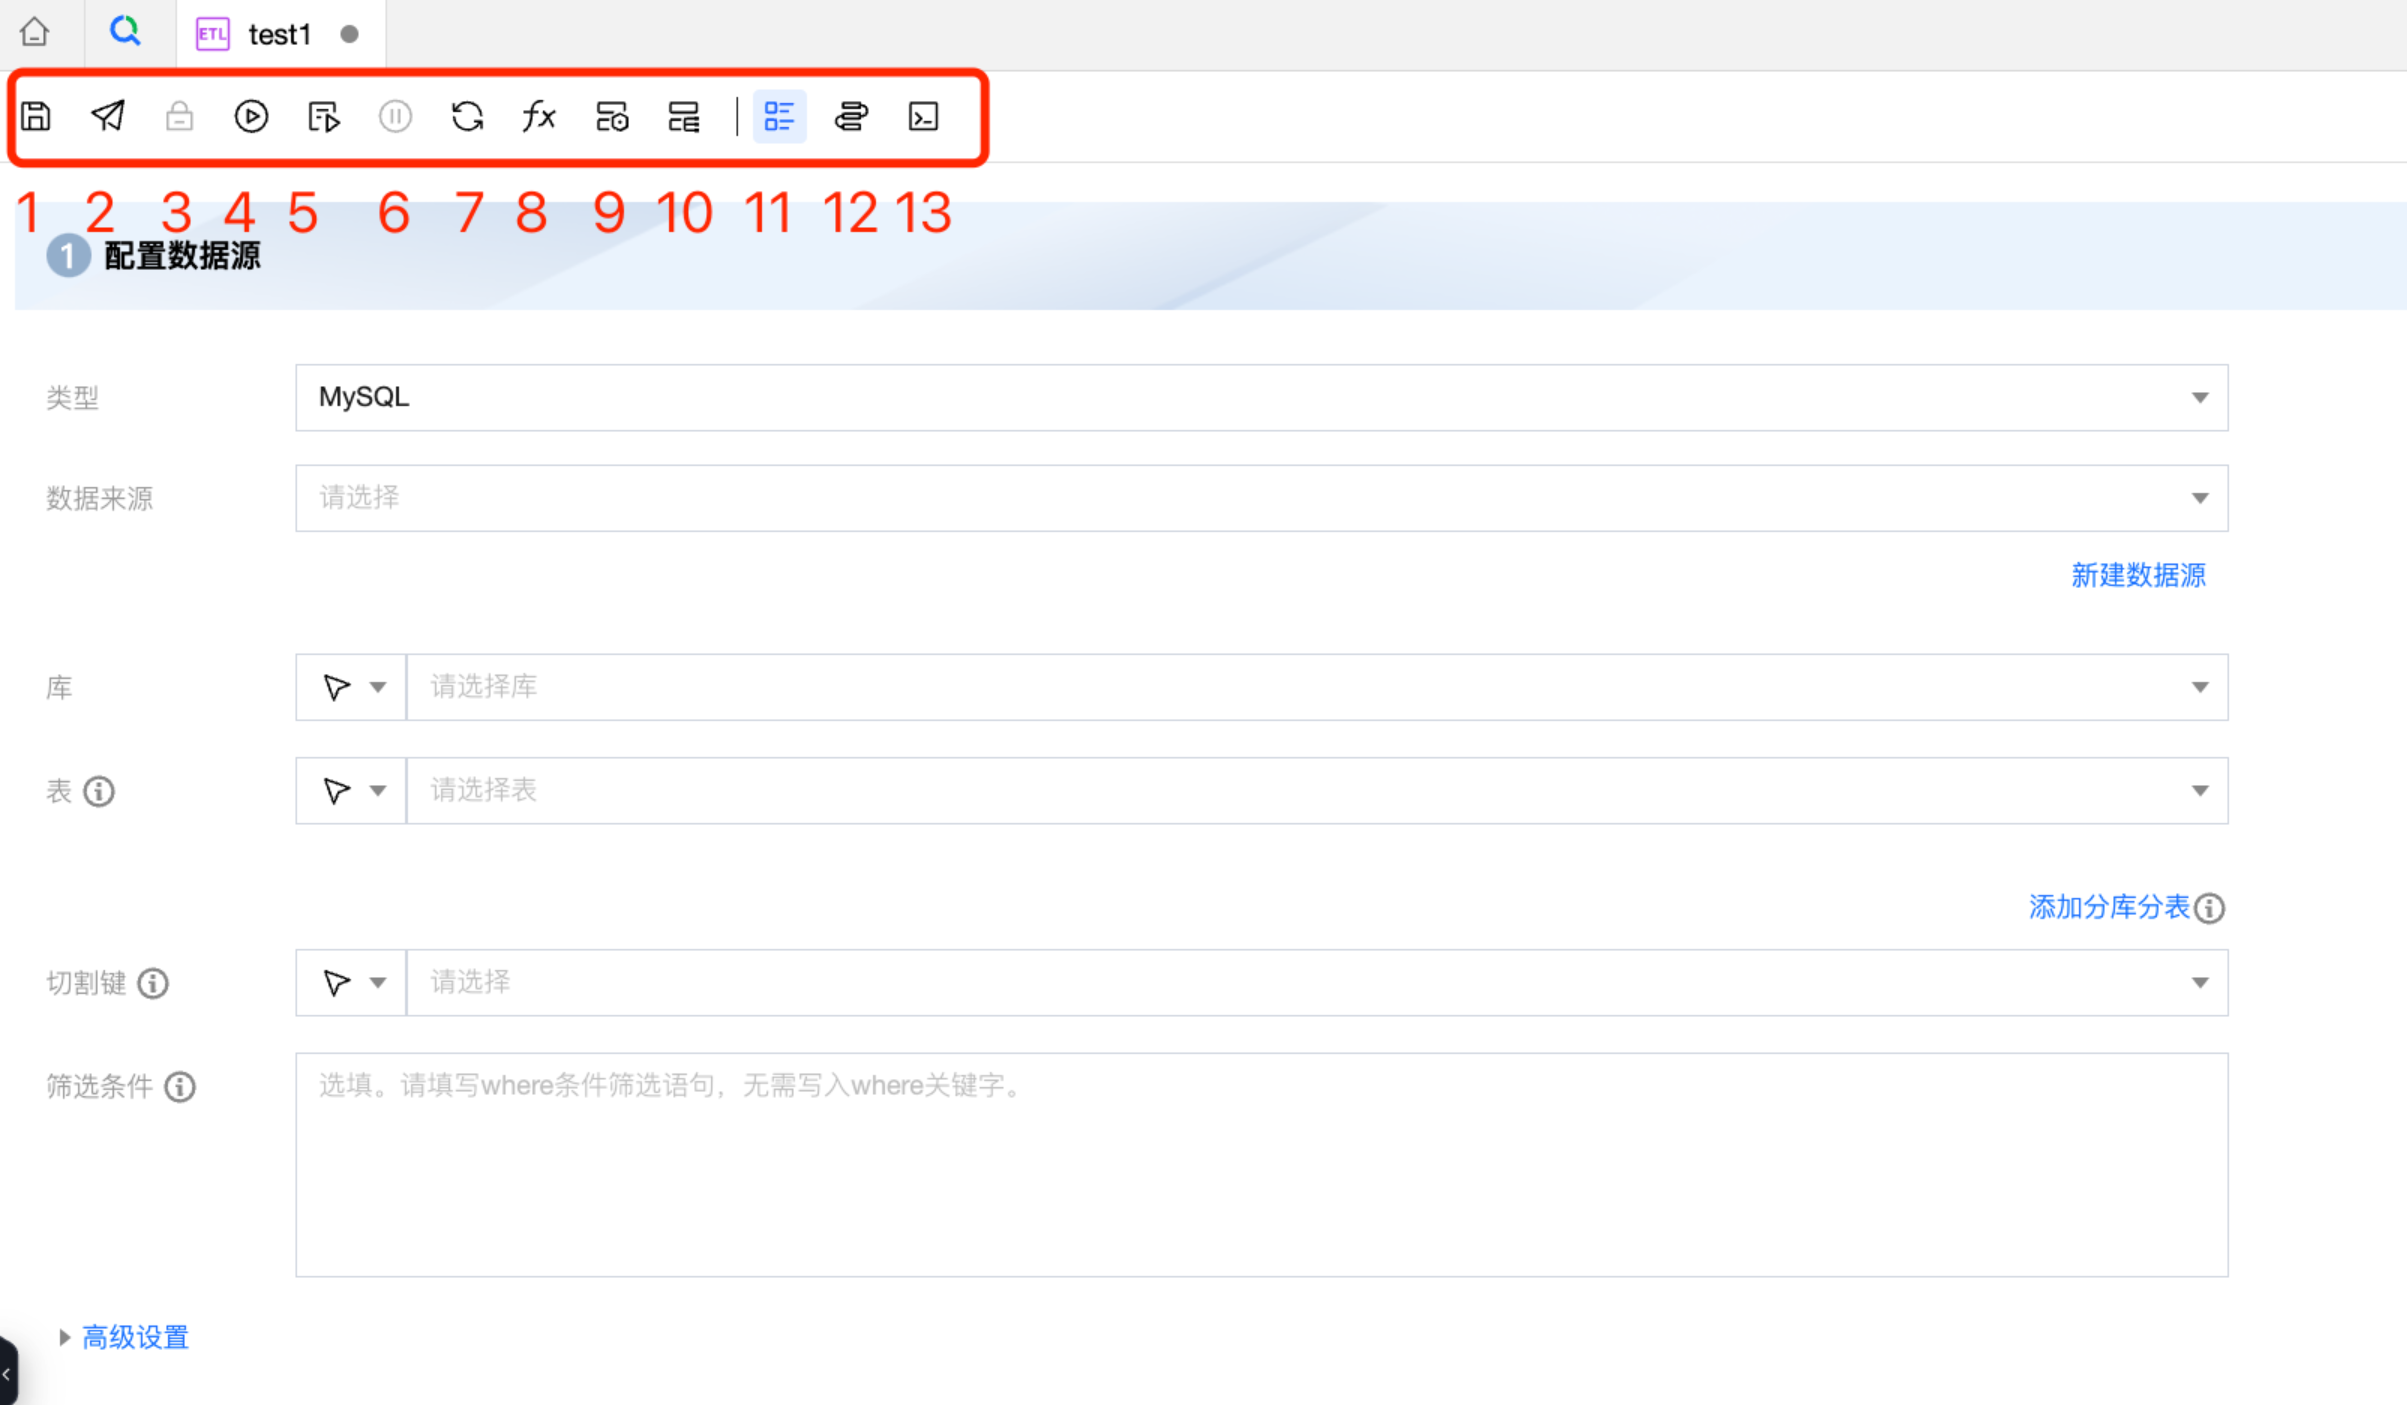Click the 添加分库分表 link
Viewport: 2407px width, 1405px height.
click(x=2108, y=907)
